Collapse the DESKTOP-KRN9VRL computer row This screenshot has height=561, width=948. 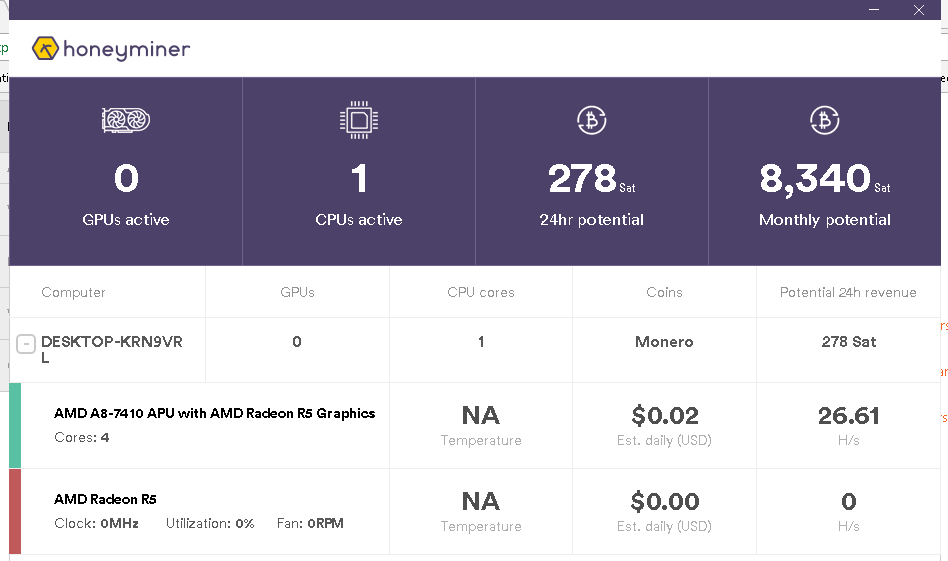click(x=25, y=344)
